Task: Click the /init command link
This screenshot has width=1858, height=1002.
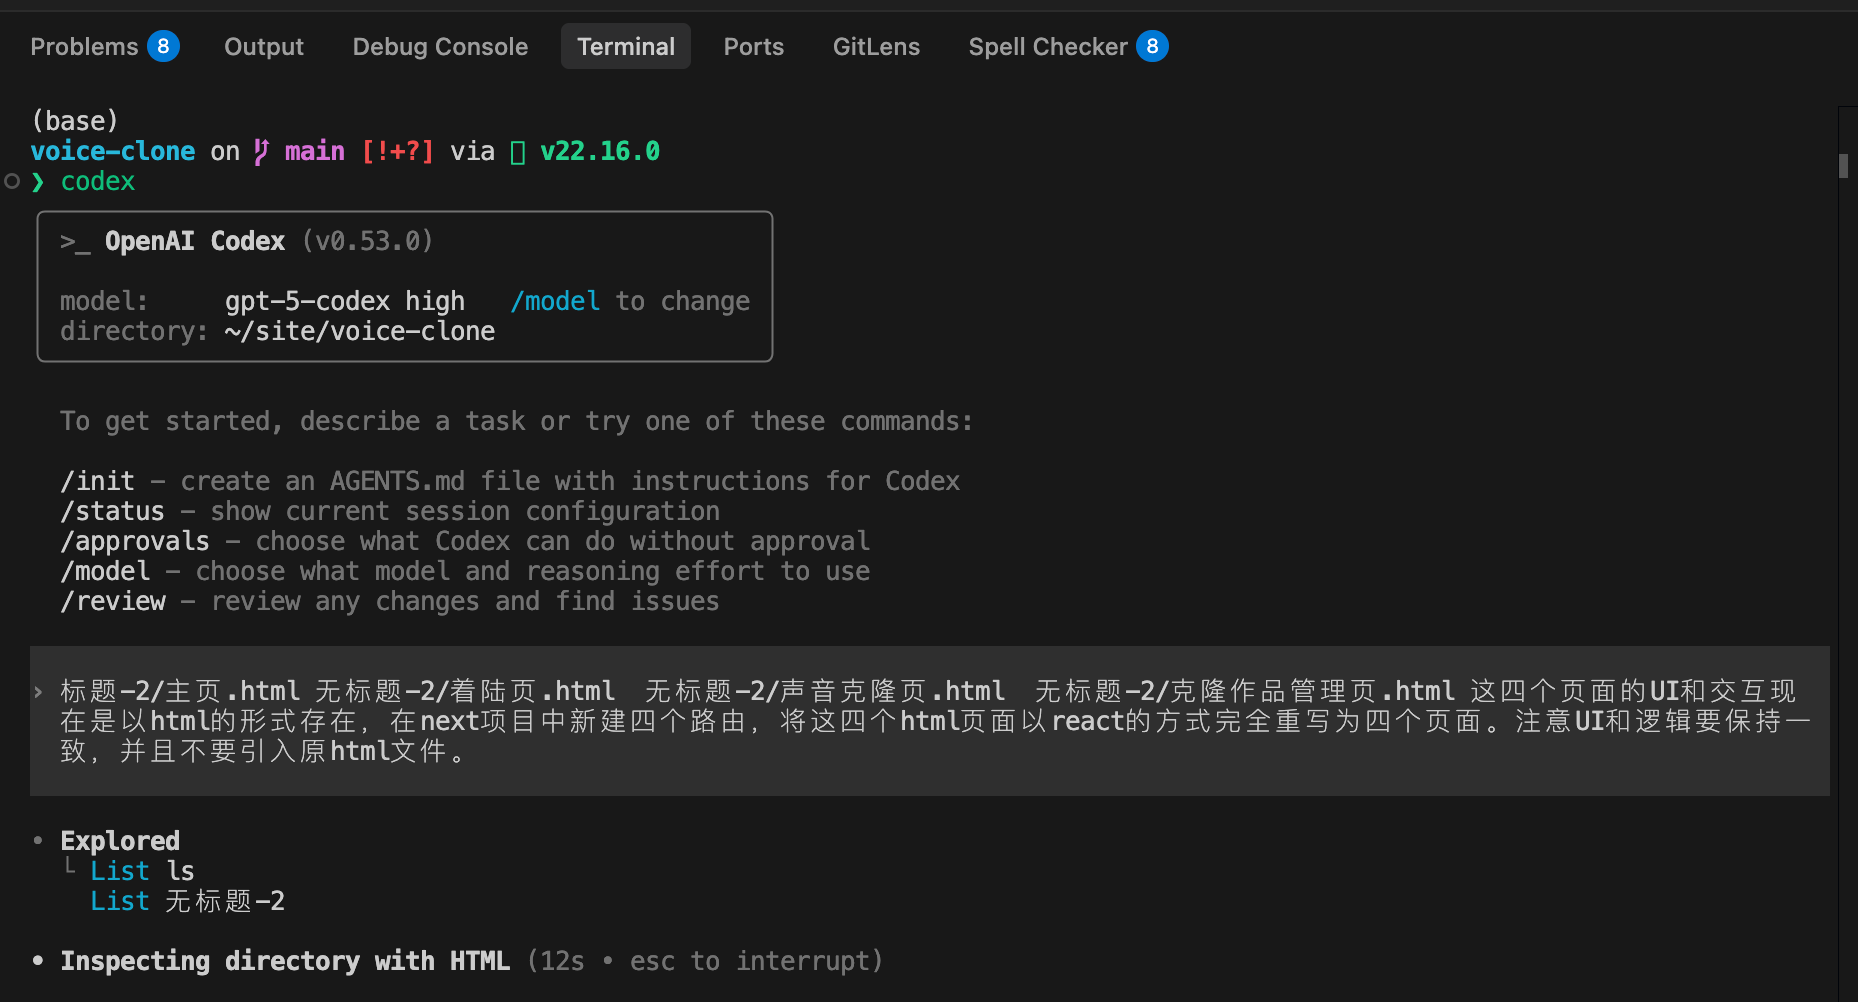Action: pos(97,480)
